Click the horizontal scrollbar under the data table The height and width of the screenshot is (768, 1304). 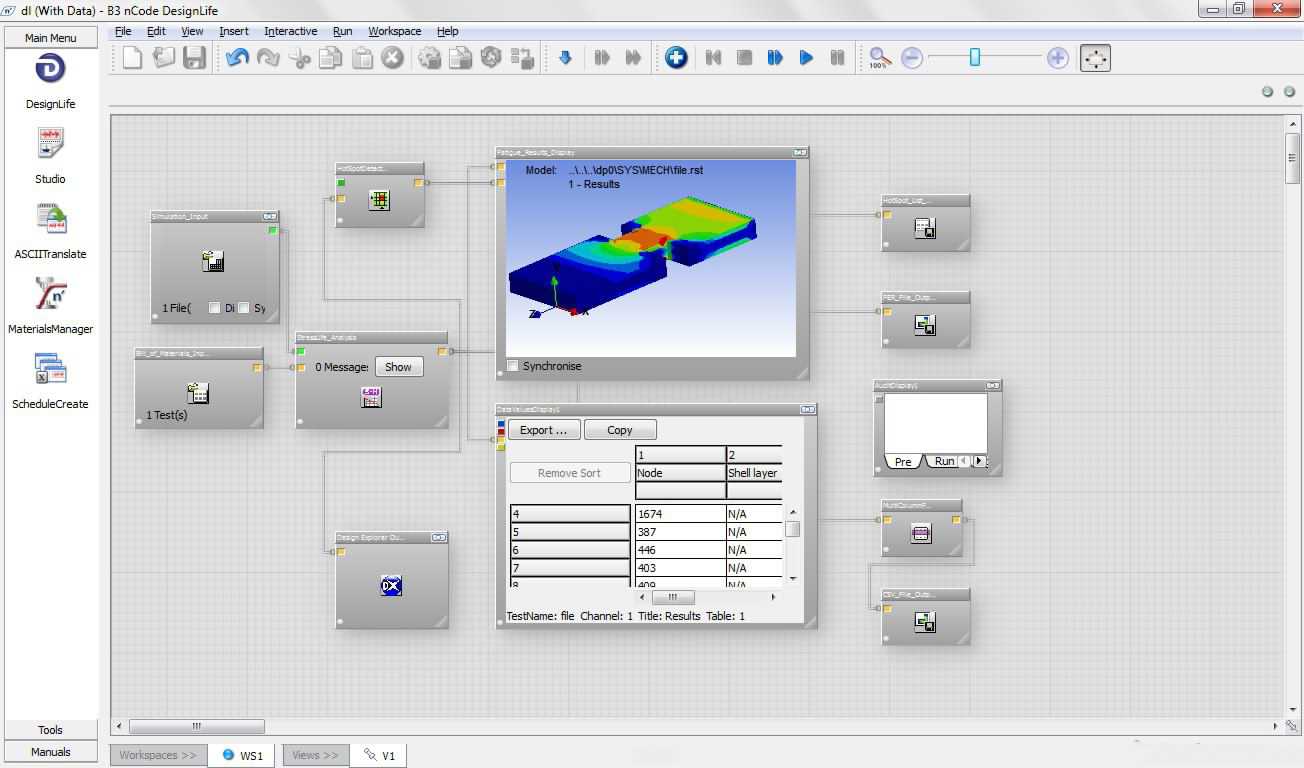pyautogui.click(x=672, y=597)
